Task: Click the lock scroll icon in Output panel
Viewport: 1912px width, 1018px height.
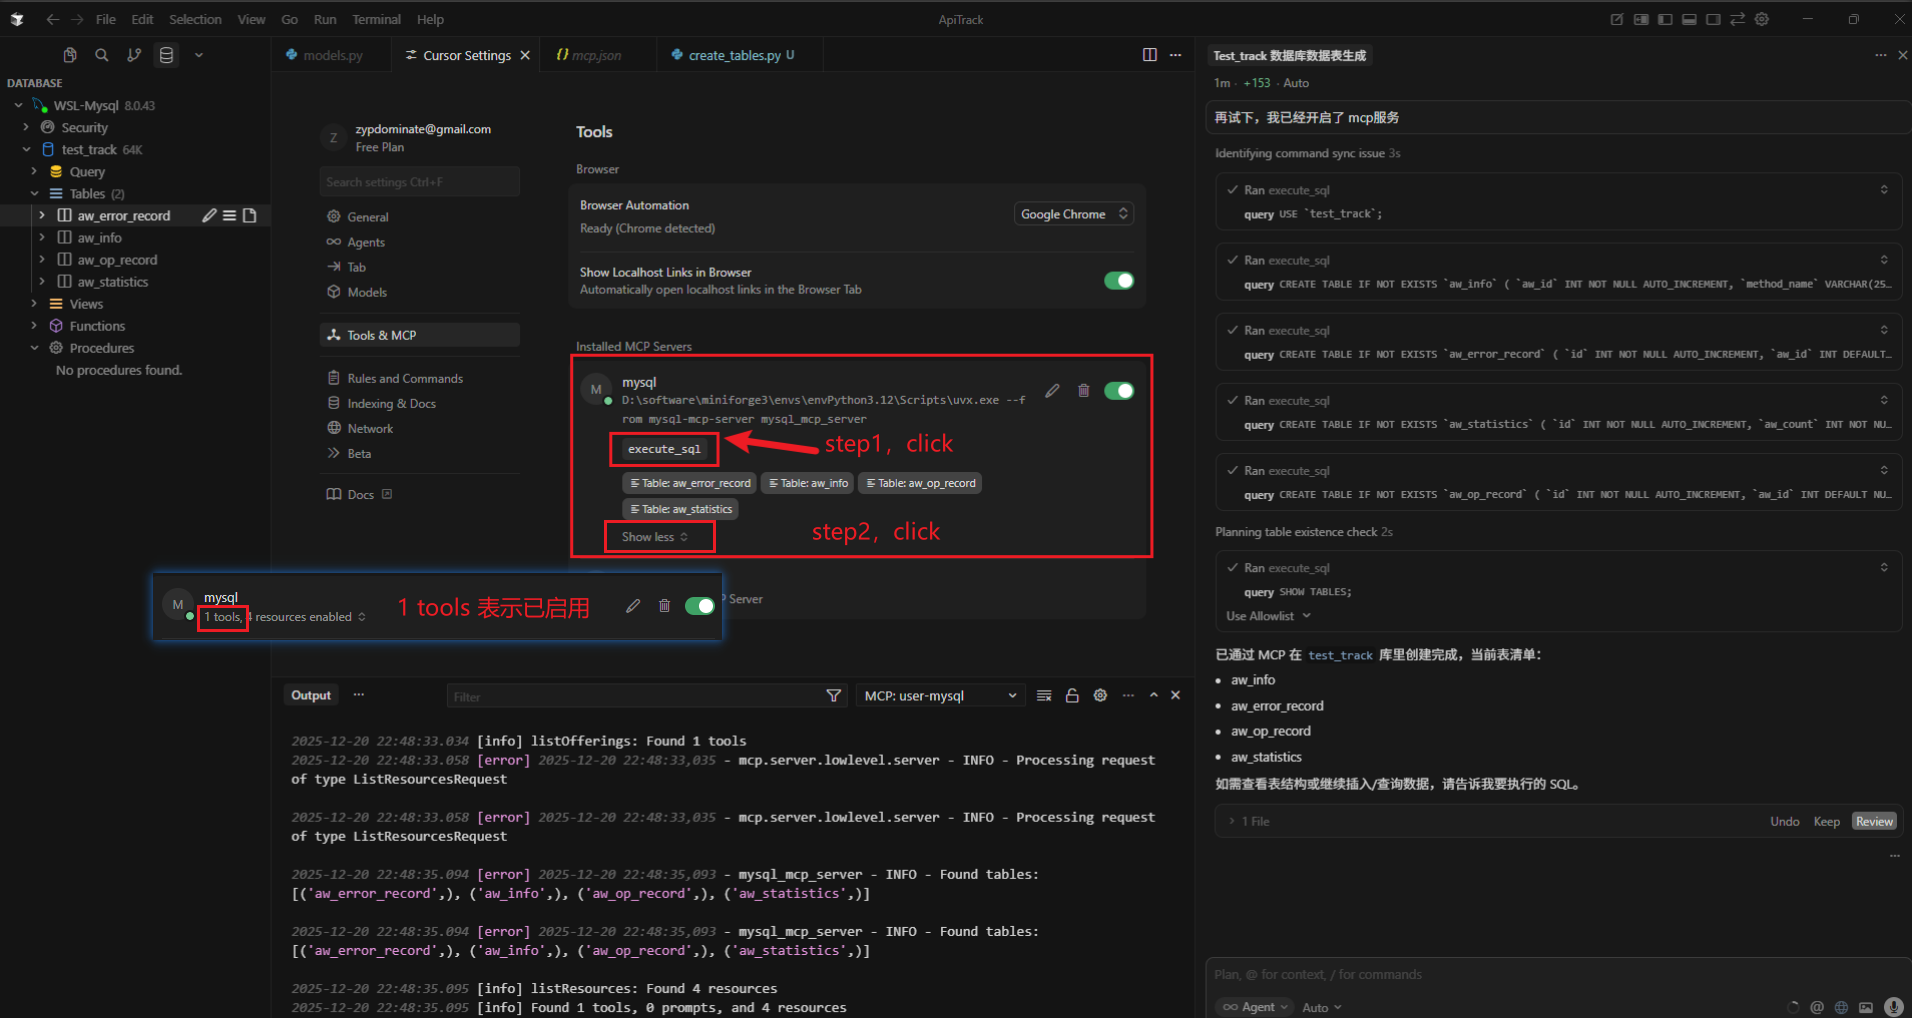Action: (1072, 696)
